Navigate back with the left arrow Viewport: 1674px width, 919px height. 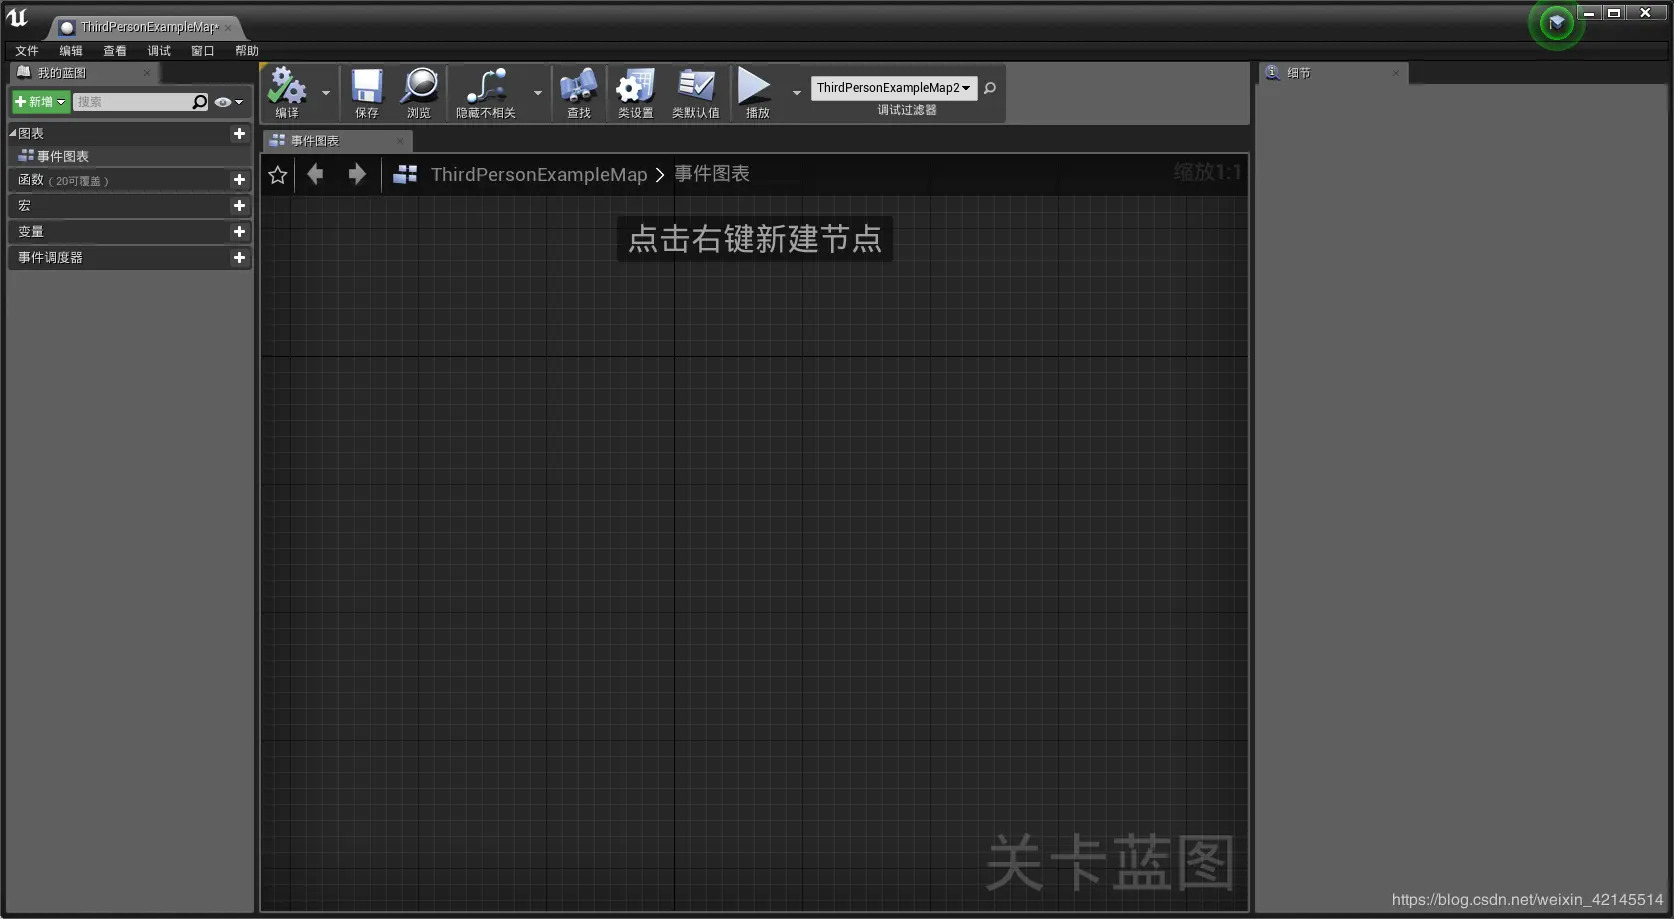315,174
